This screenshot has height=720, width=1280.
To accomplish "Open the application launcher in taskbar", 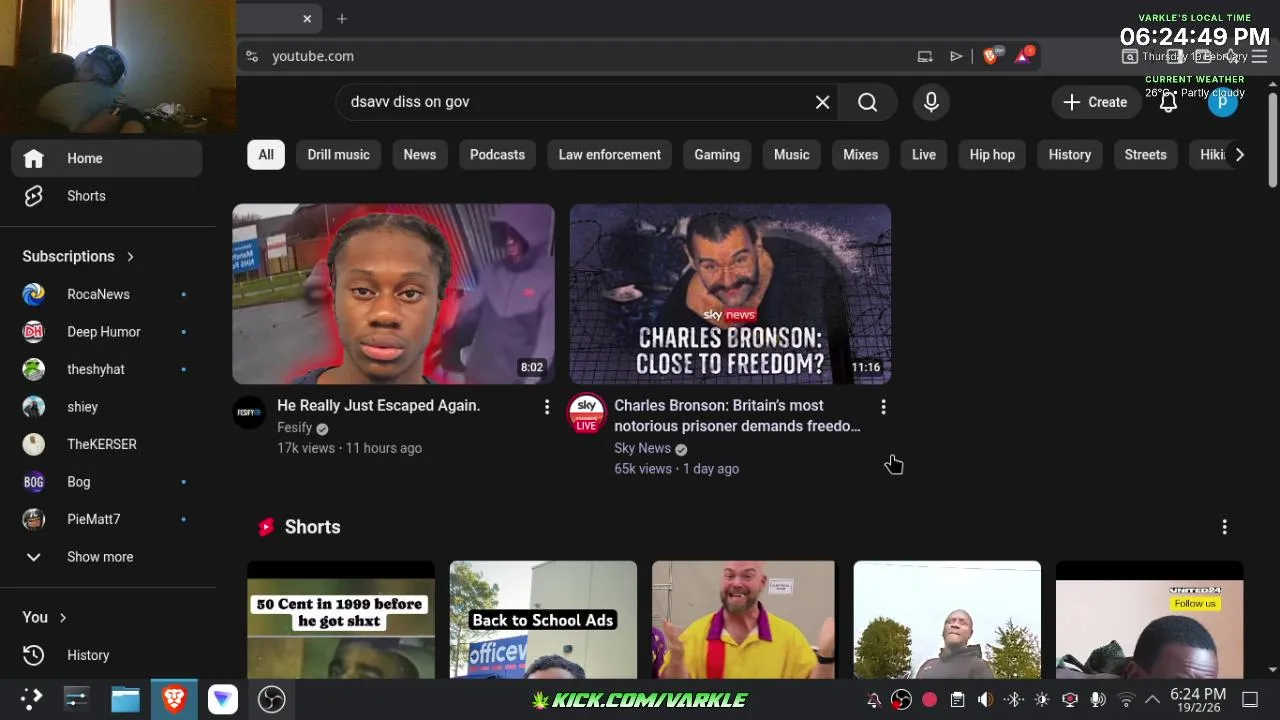I will tap(31, 699).
